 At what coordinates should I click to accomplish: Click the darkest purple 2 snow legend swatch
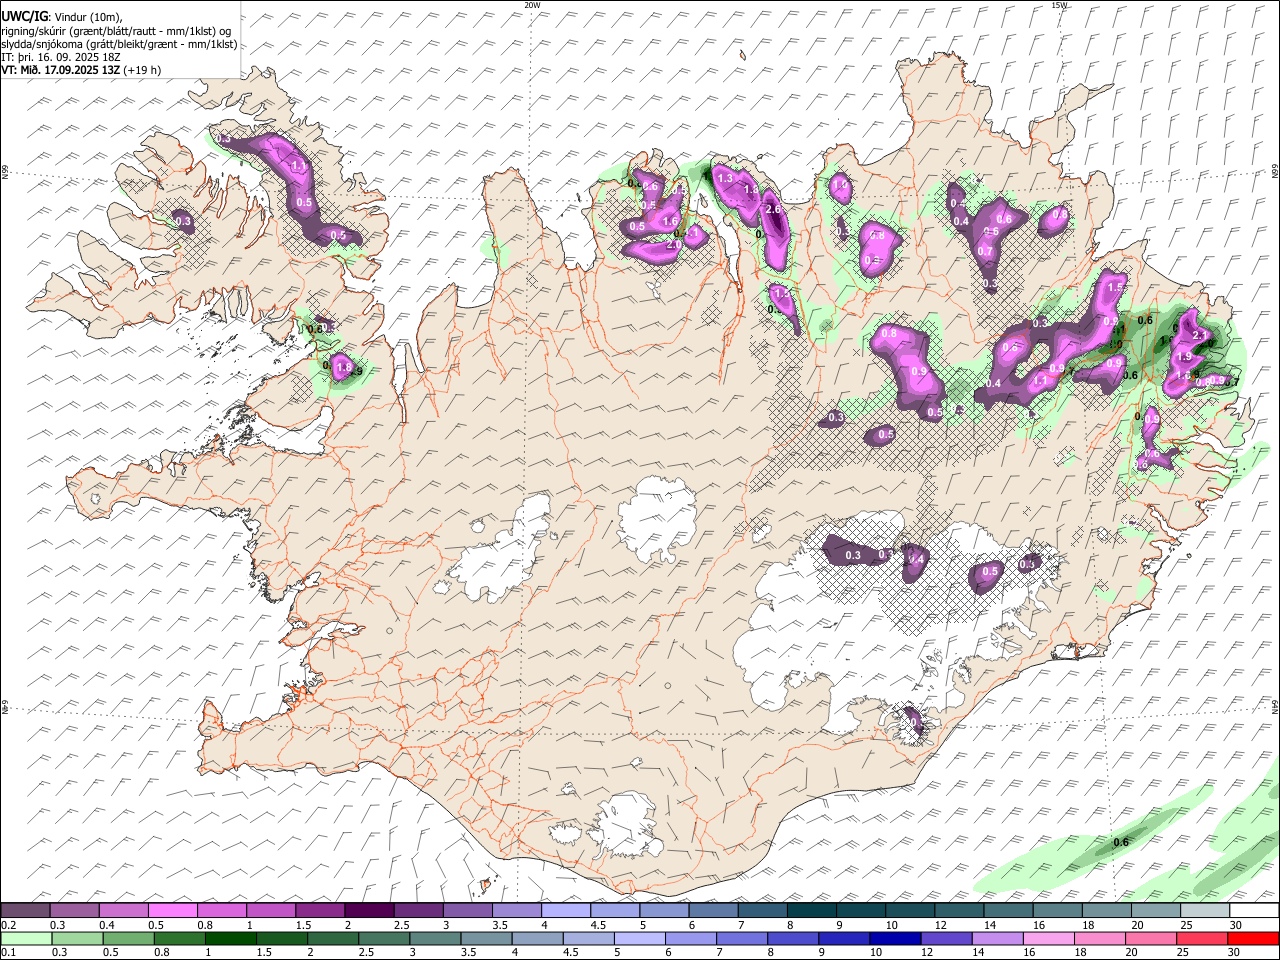coord(369,911)
